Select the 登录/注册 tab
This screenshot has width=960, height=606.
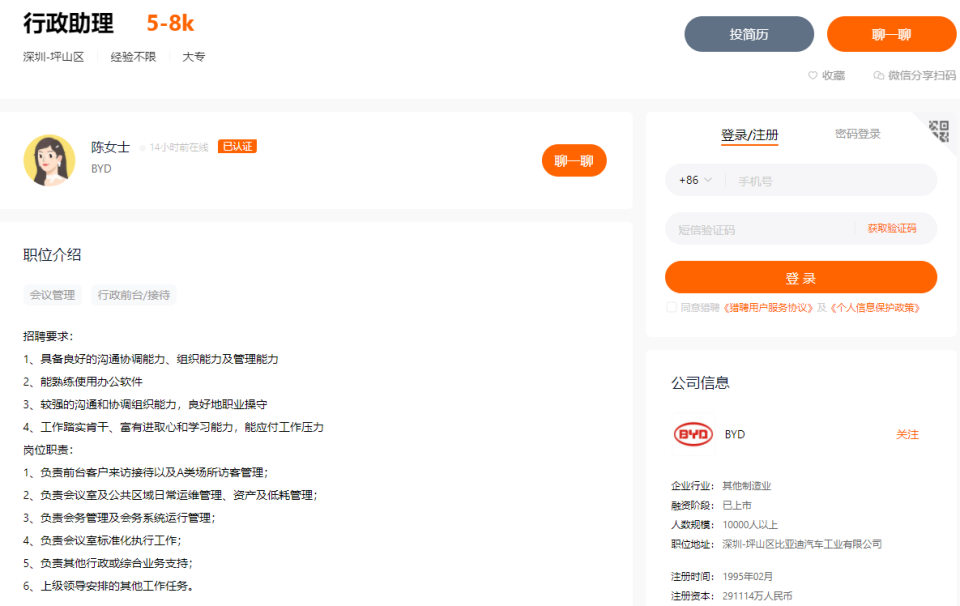tap(749, 135)
